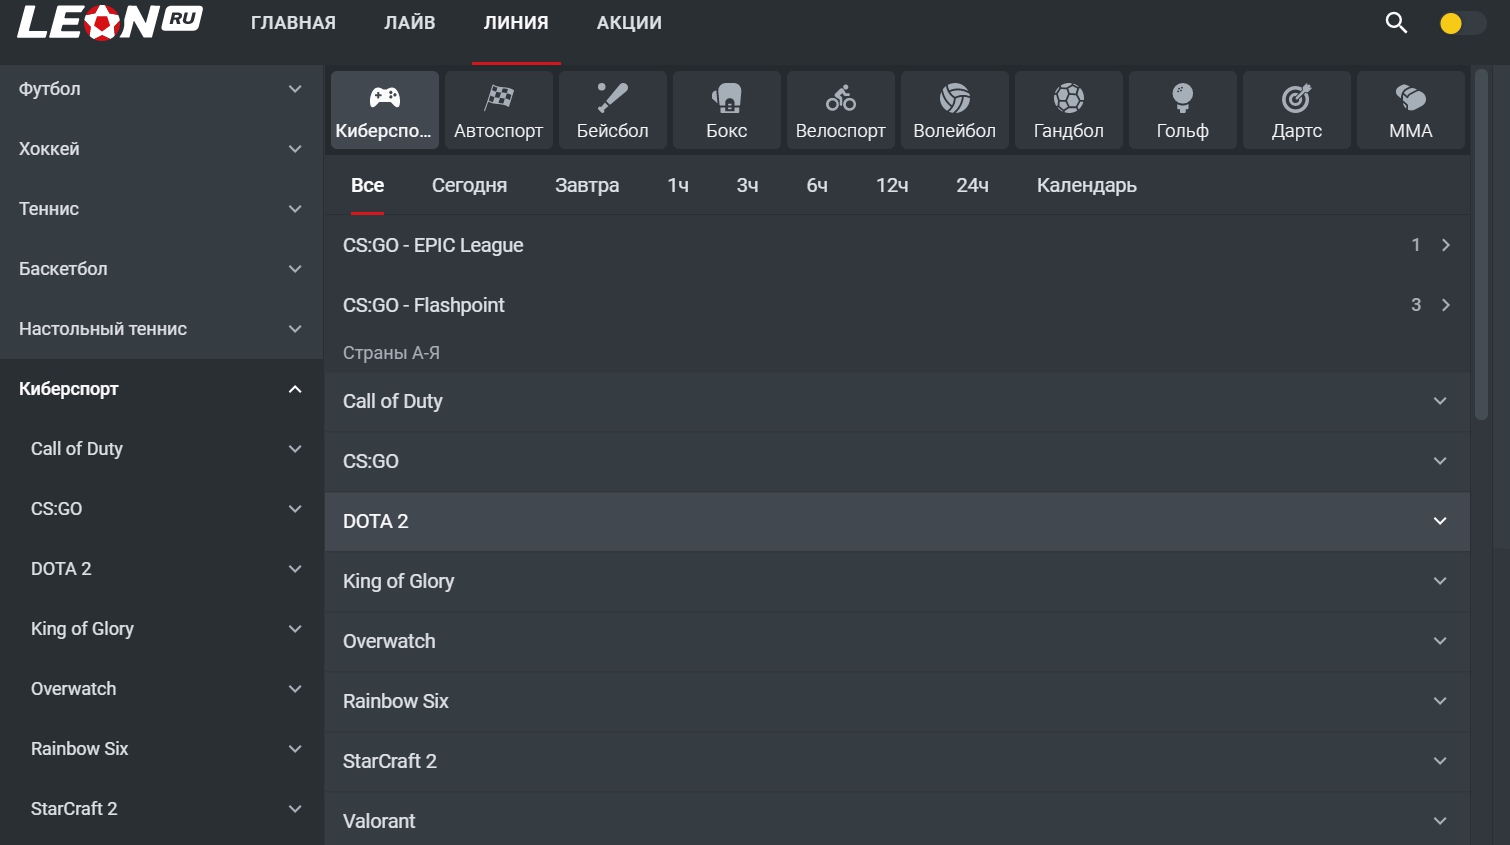The image size is (1510, 845).
Task: Open the Календарь filter tab
Action: pos(1086,185)
